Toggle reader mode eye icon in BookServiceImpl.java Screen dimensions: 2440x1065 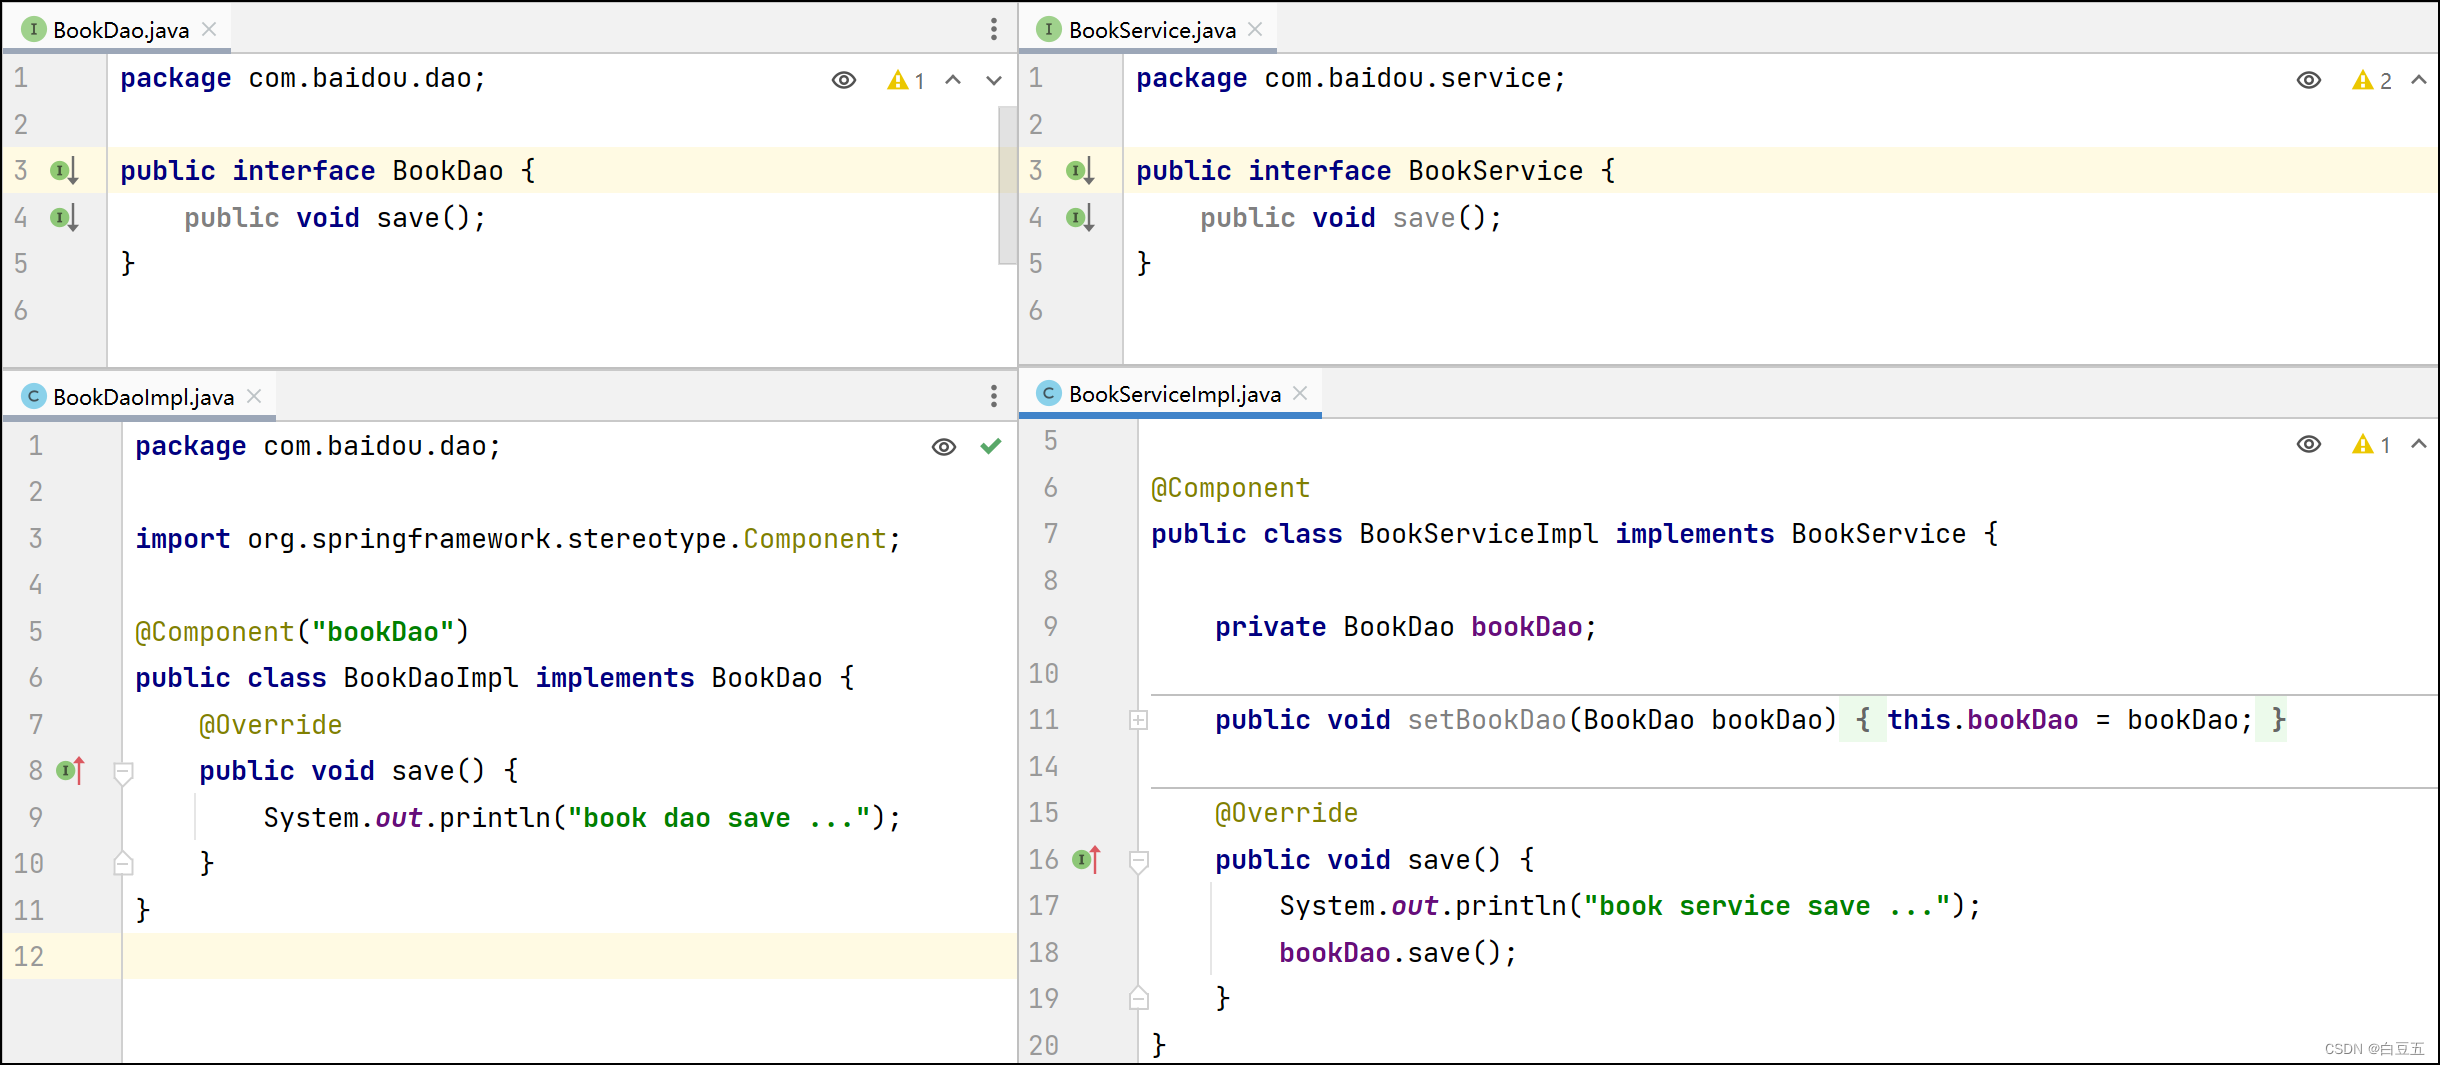click(x=2308, y=444)
